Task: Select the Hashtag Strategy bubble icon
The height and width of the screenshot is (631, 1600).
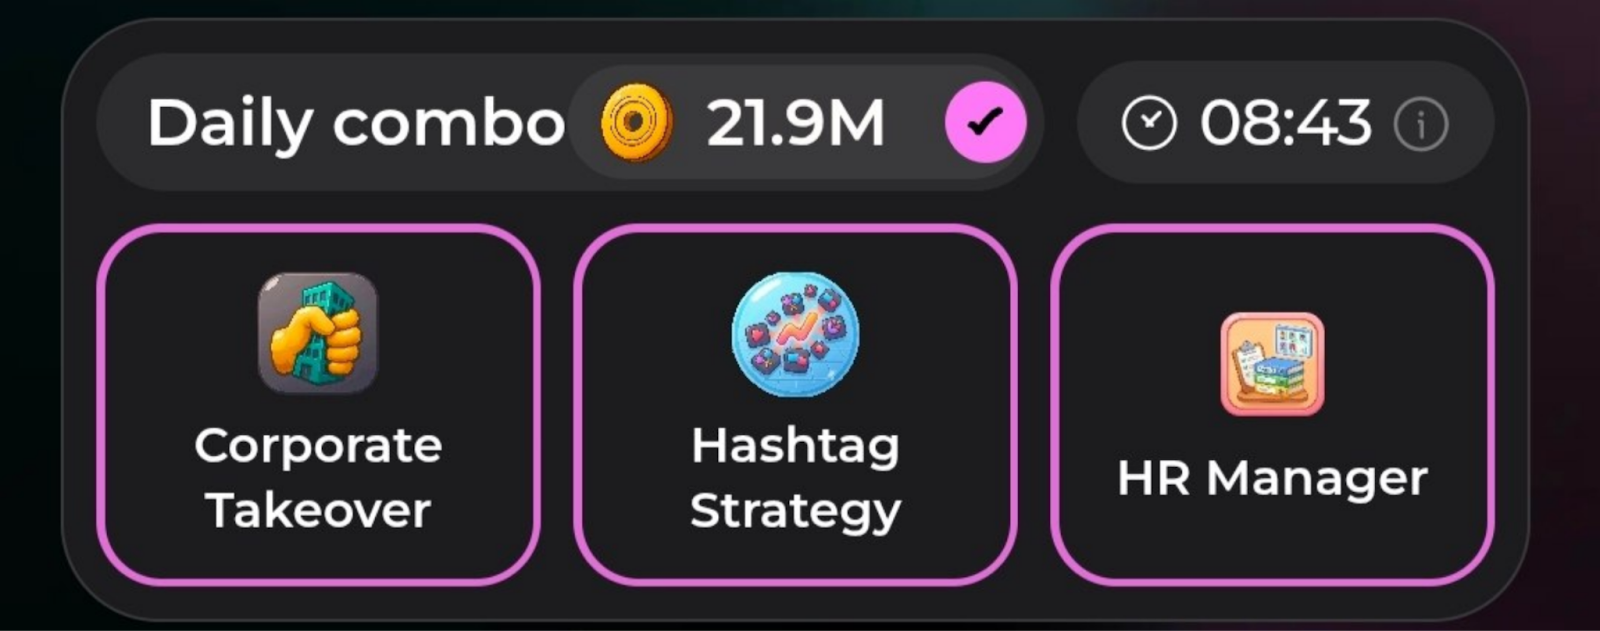Action: click(x=795, y=334)
